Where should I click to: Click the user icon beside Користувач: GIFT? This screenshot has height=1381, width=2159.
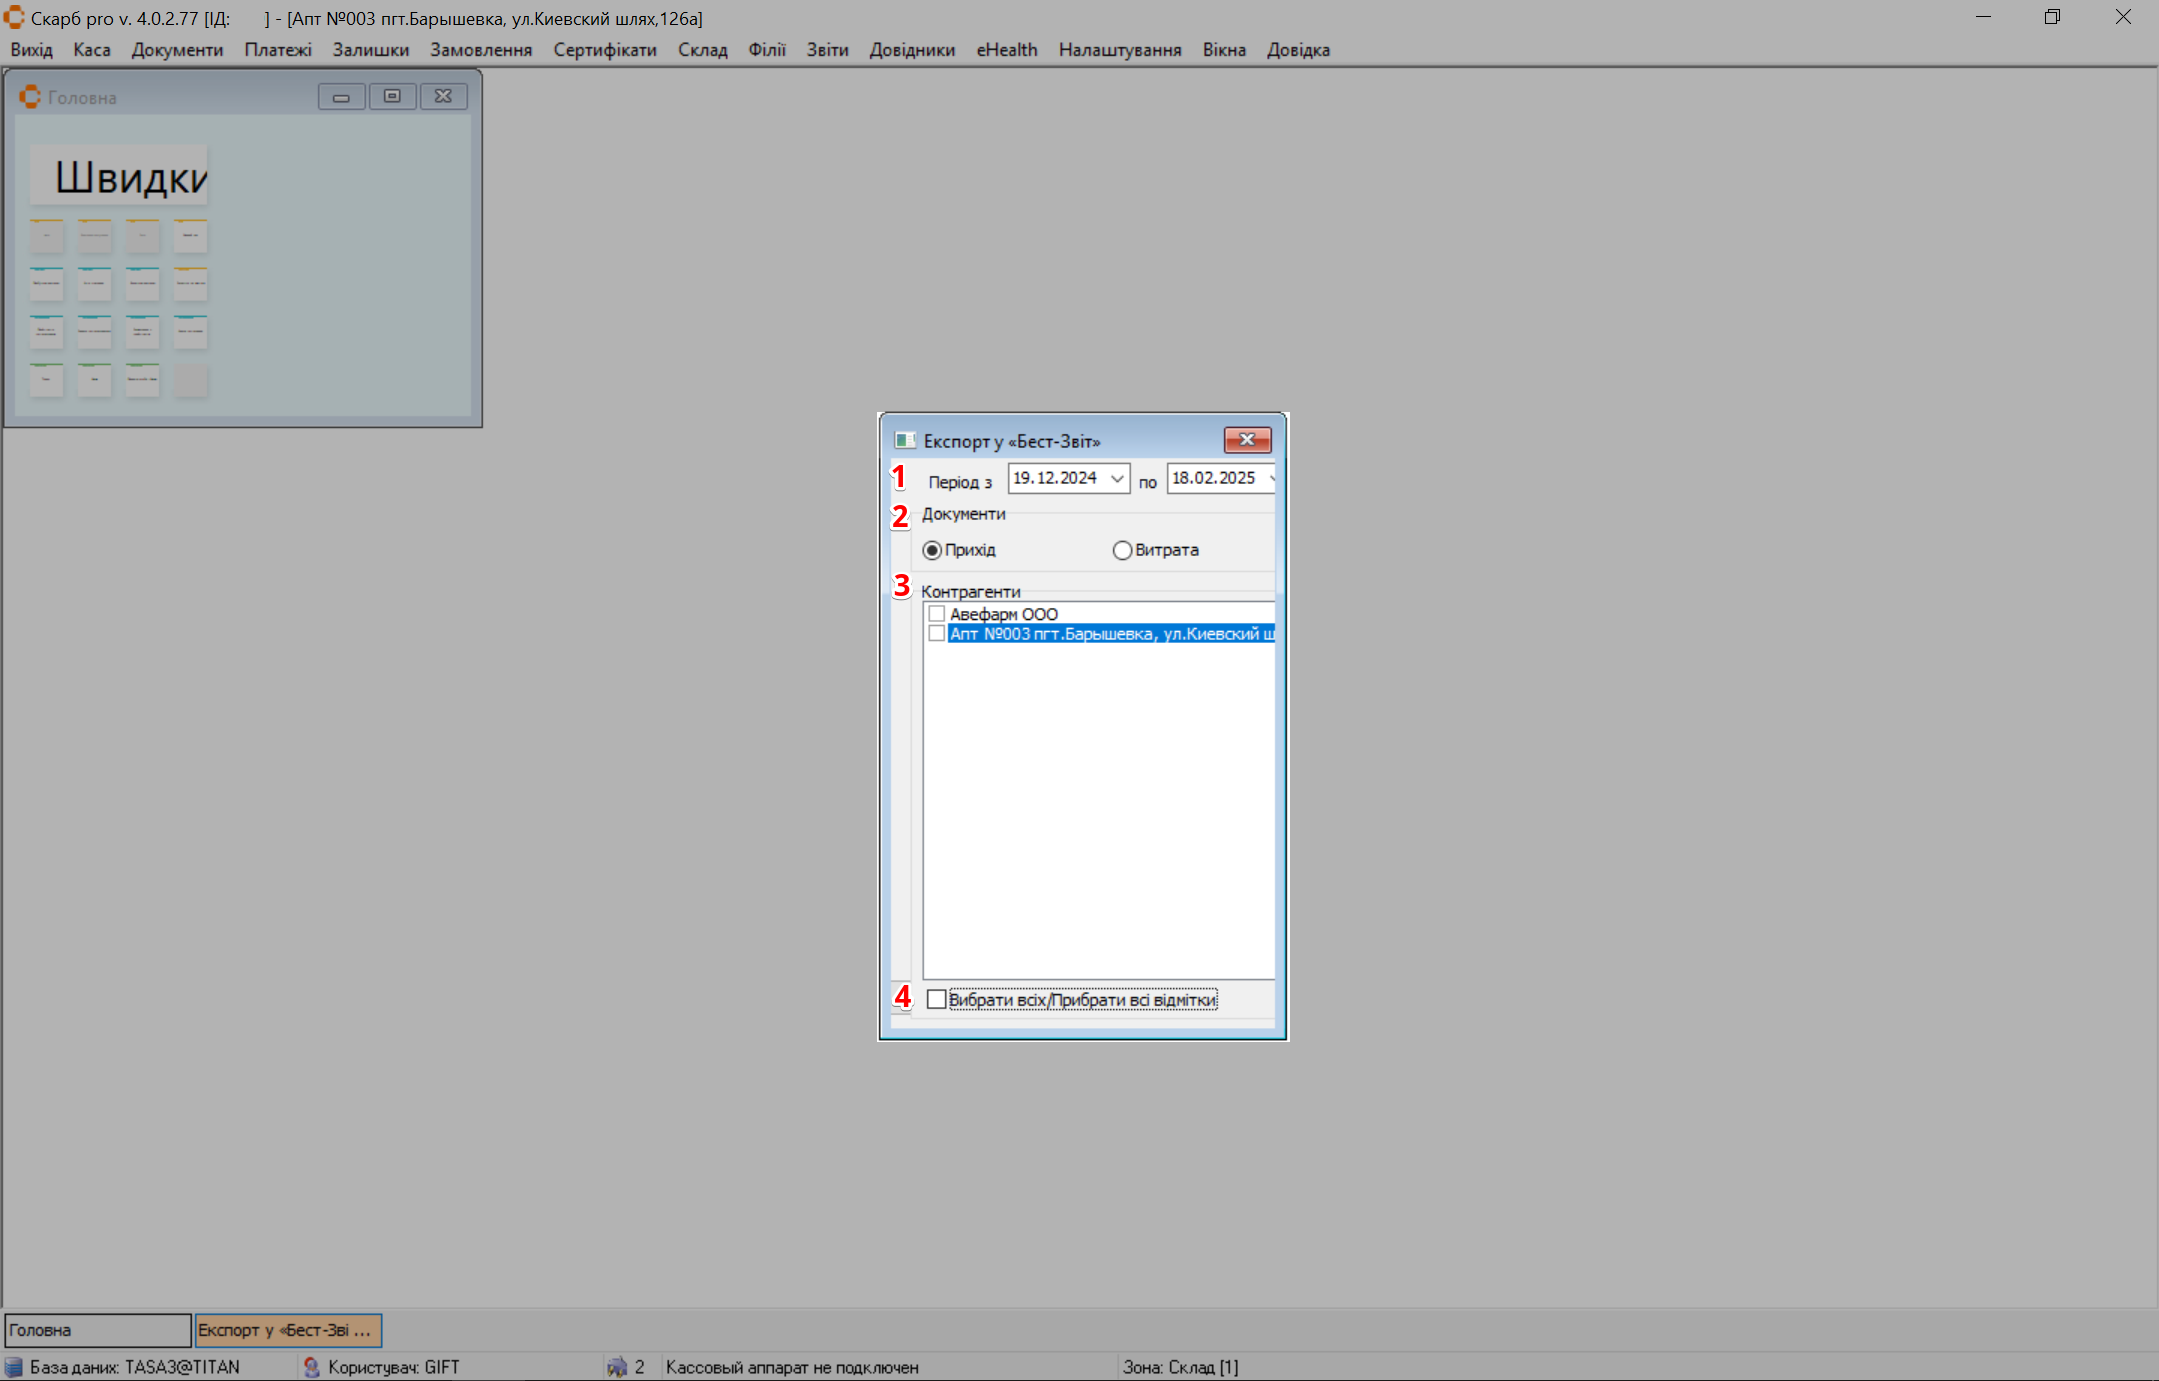pos(312,1367)
